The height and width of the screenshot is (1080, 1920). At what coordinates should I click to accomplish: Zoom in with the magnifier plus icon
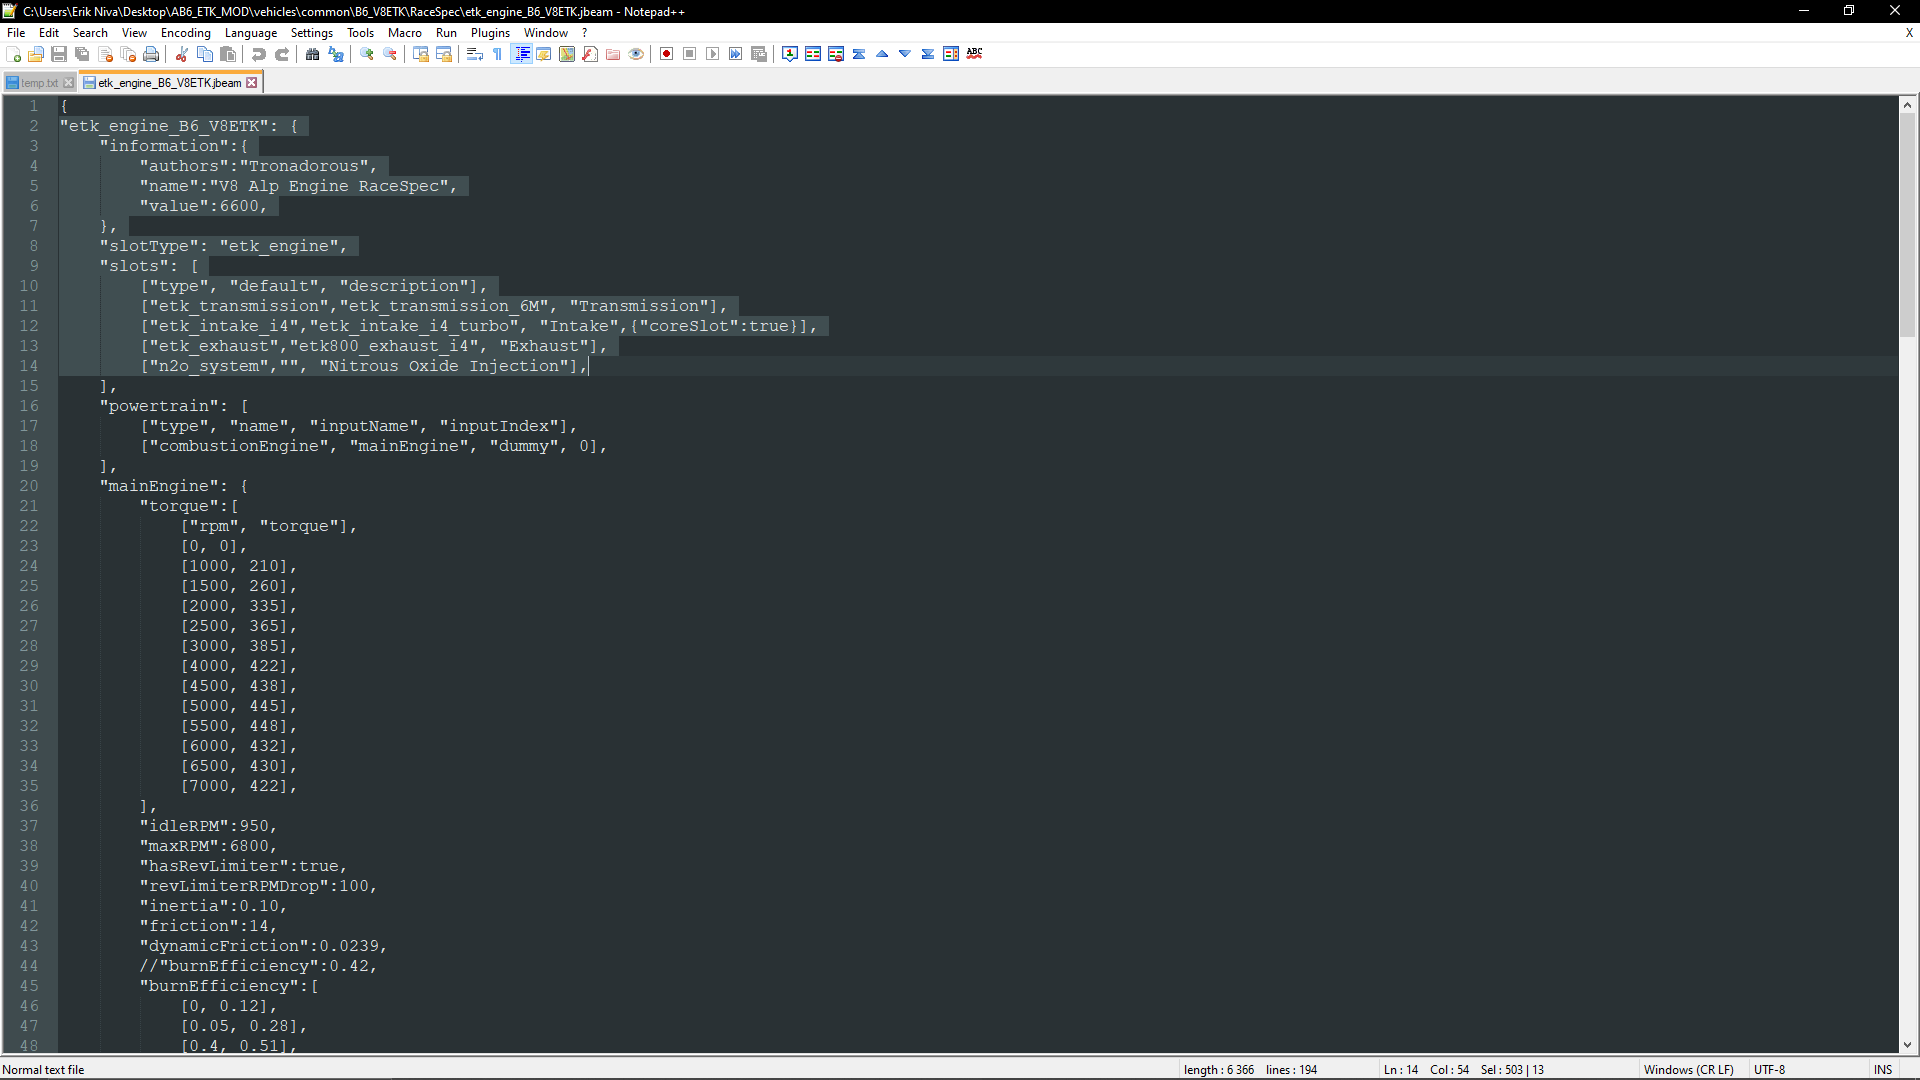367,54
